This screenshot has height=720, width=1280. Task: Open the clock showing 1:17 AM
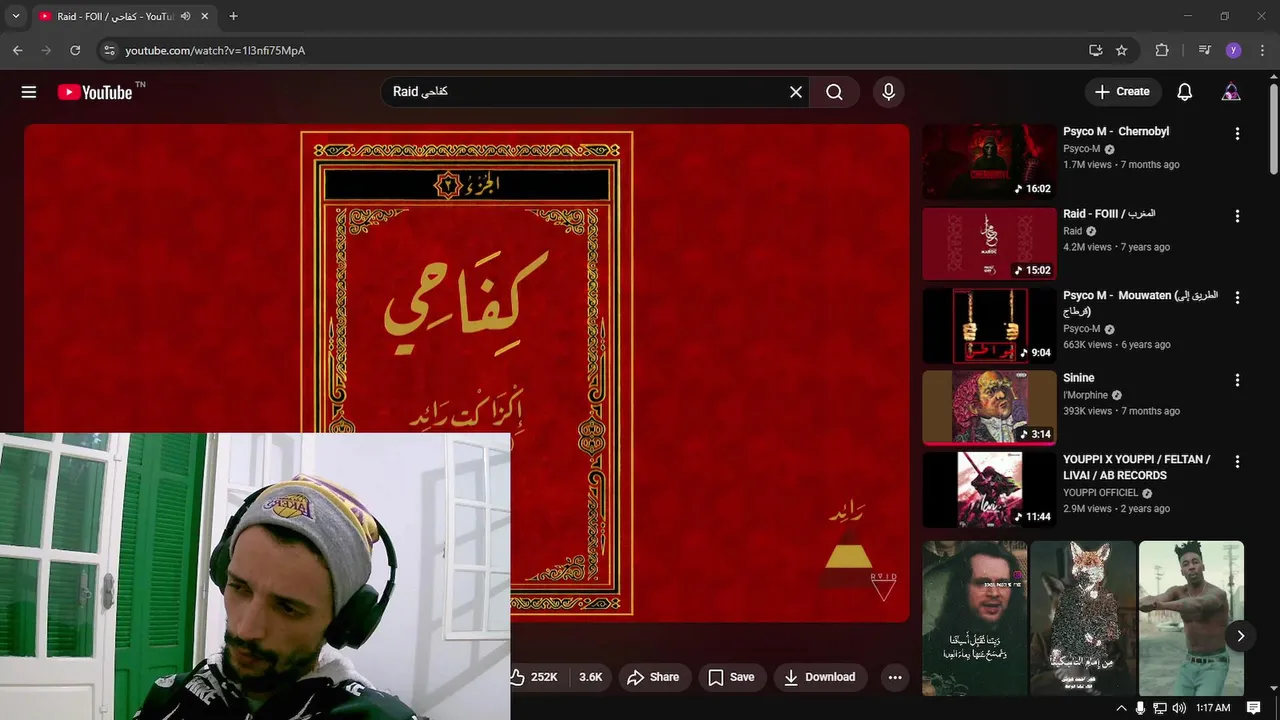(1213, 708)
